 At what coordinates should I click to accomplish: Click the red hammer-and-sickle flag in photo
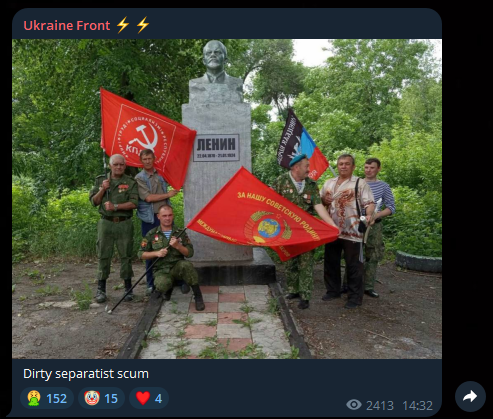pyautogui.click(x=147, y=138)
